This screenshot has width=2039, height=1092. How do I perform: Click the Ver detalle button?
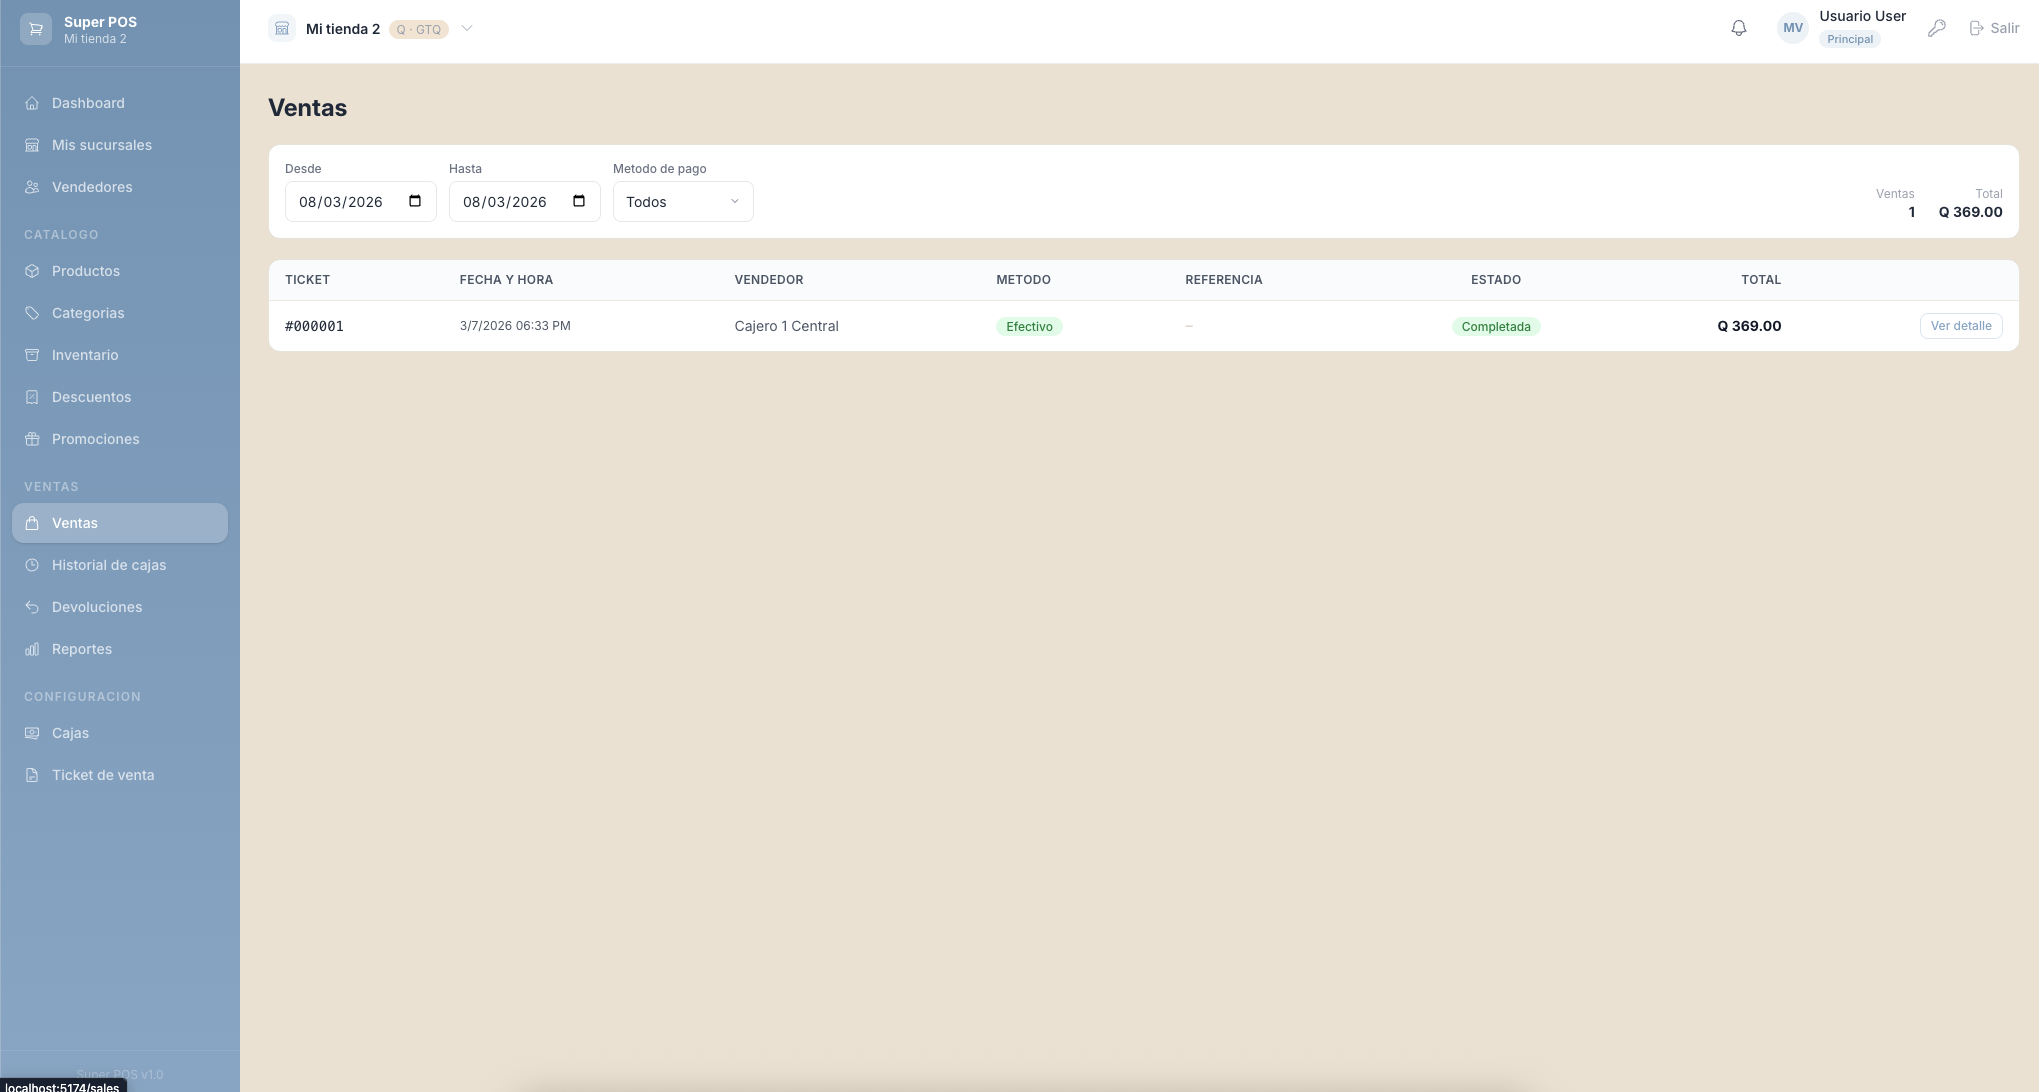[x=1960, y=326]
